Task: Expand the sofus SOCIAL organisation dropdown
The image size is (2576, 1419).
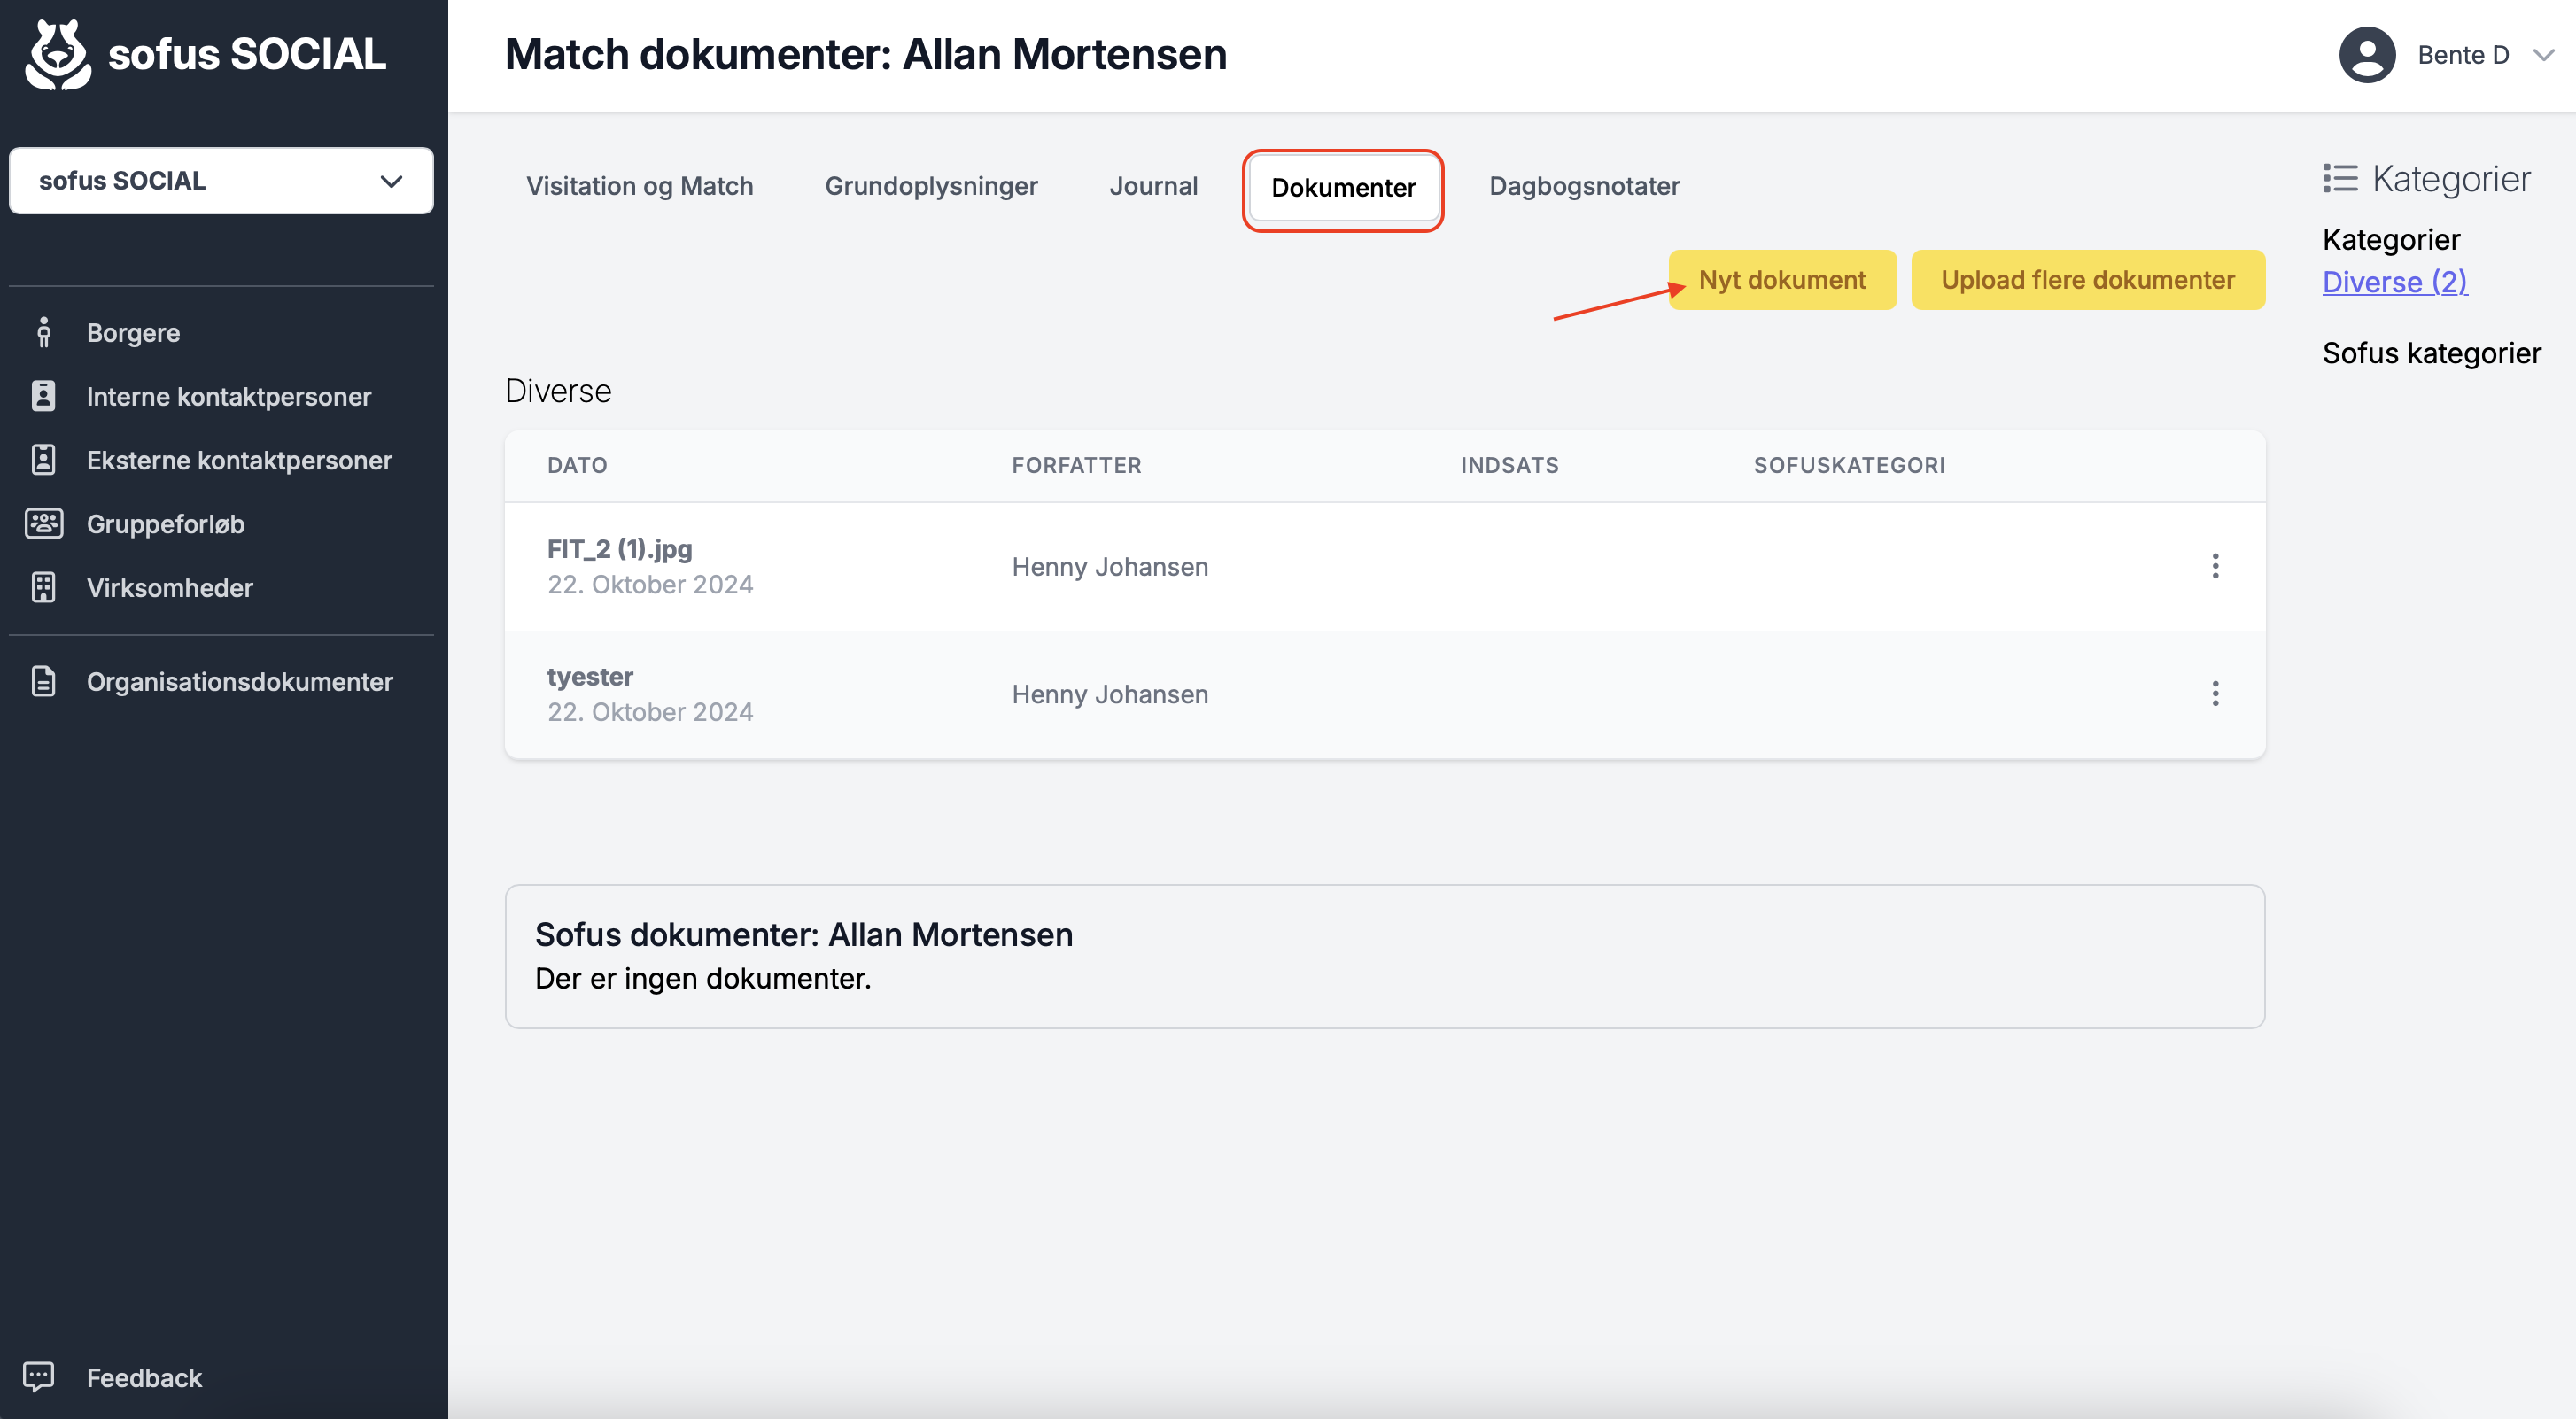Action: (221, 181)
